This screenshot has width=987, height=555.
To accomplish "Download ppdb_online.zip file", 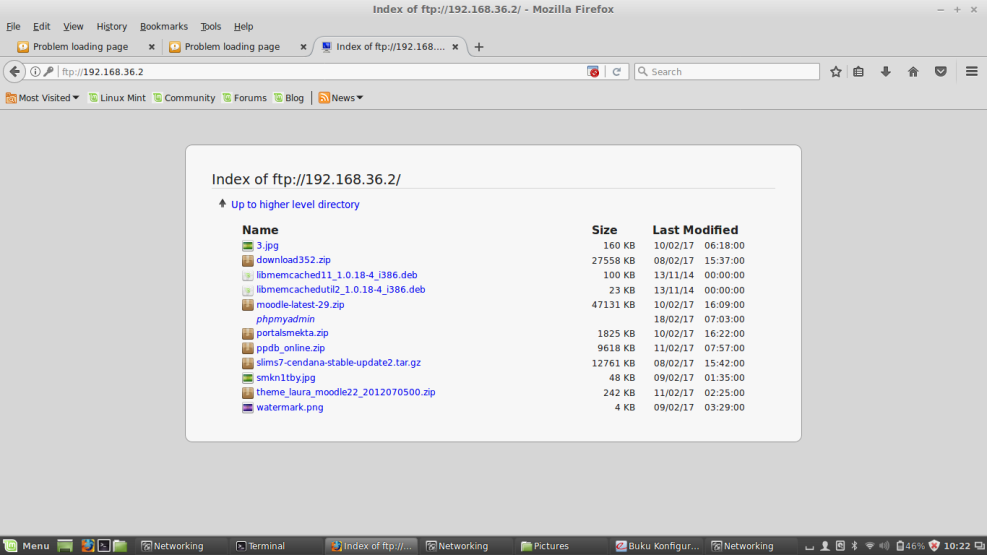I will coord(290,348).
